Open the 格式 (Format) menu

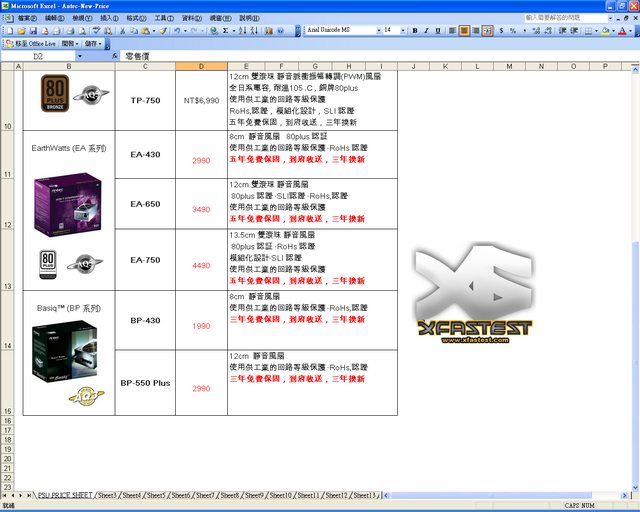coord(136,18)
